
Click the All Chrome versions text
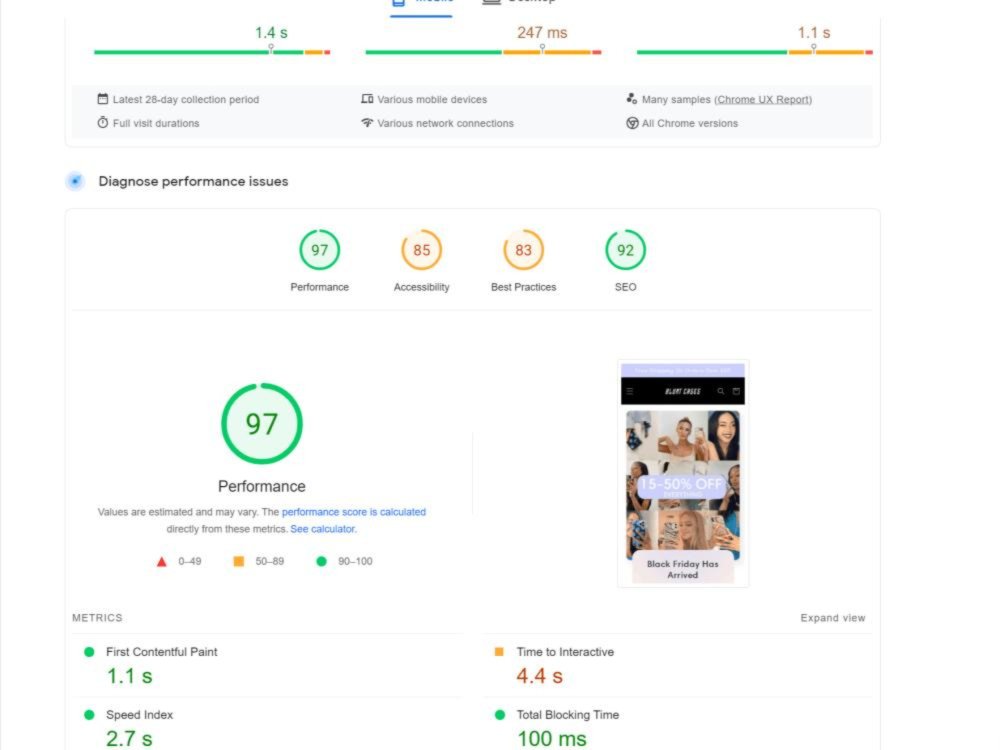(689, 123)
